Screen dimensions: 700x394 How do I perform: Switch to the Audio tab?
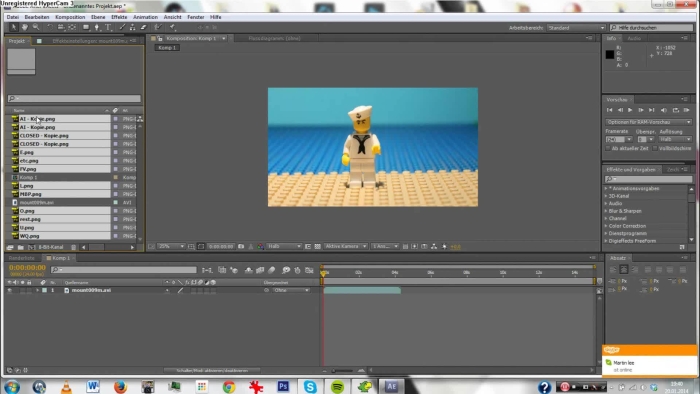634,38
